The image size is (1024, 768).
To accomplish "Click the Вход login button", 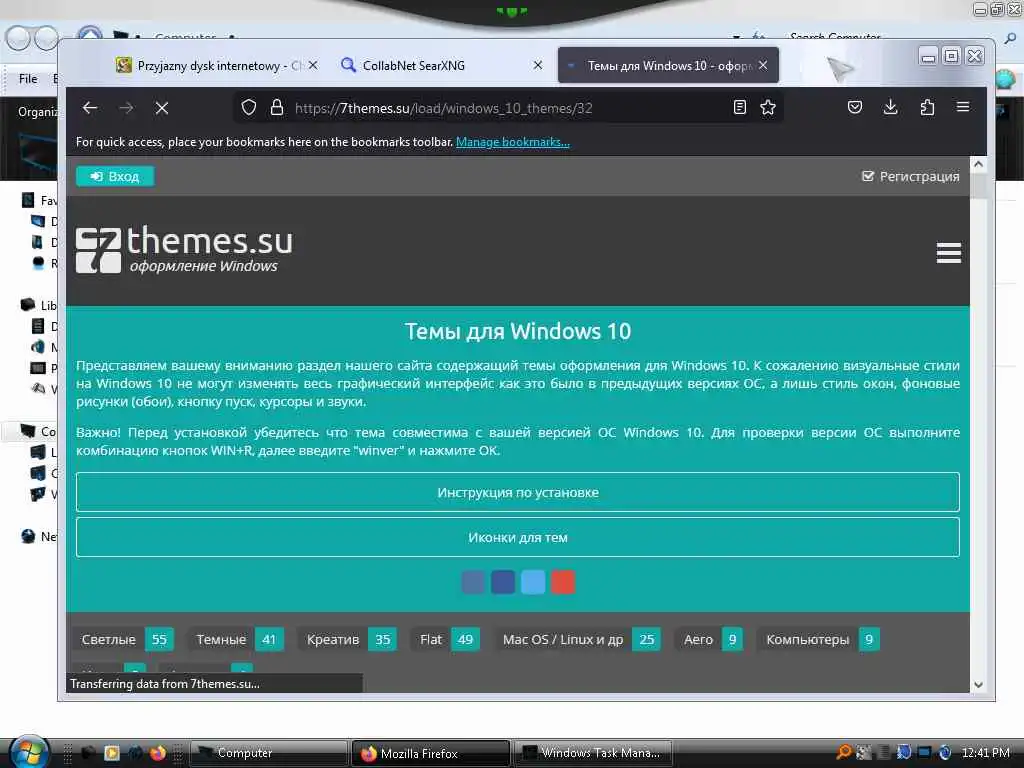I will click(115, 176).
